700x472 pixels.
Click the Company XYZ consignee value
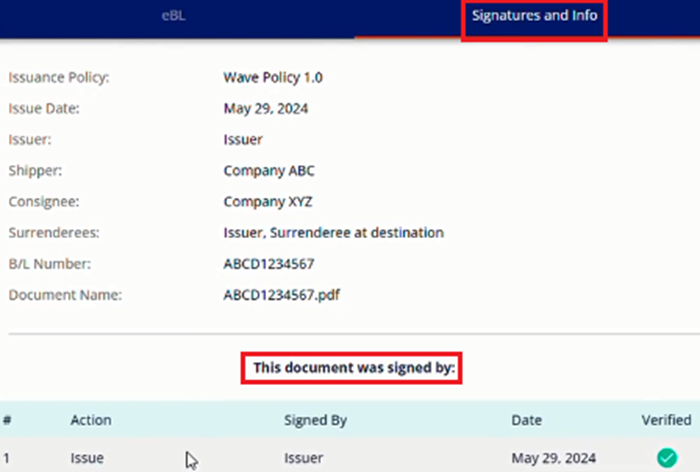point(267,202)
